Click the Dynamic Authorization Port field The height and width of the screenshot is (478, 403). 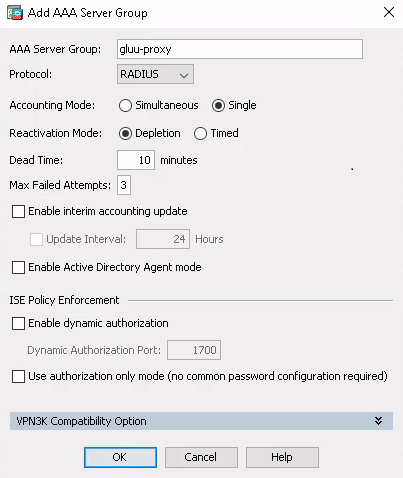tap(194, 350)
